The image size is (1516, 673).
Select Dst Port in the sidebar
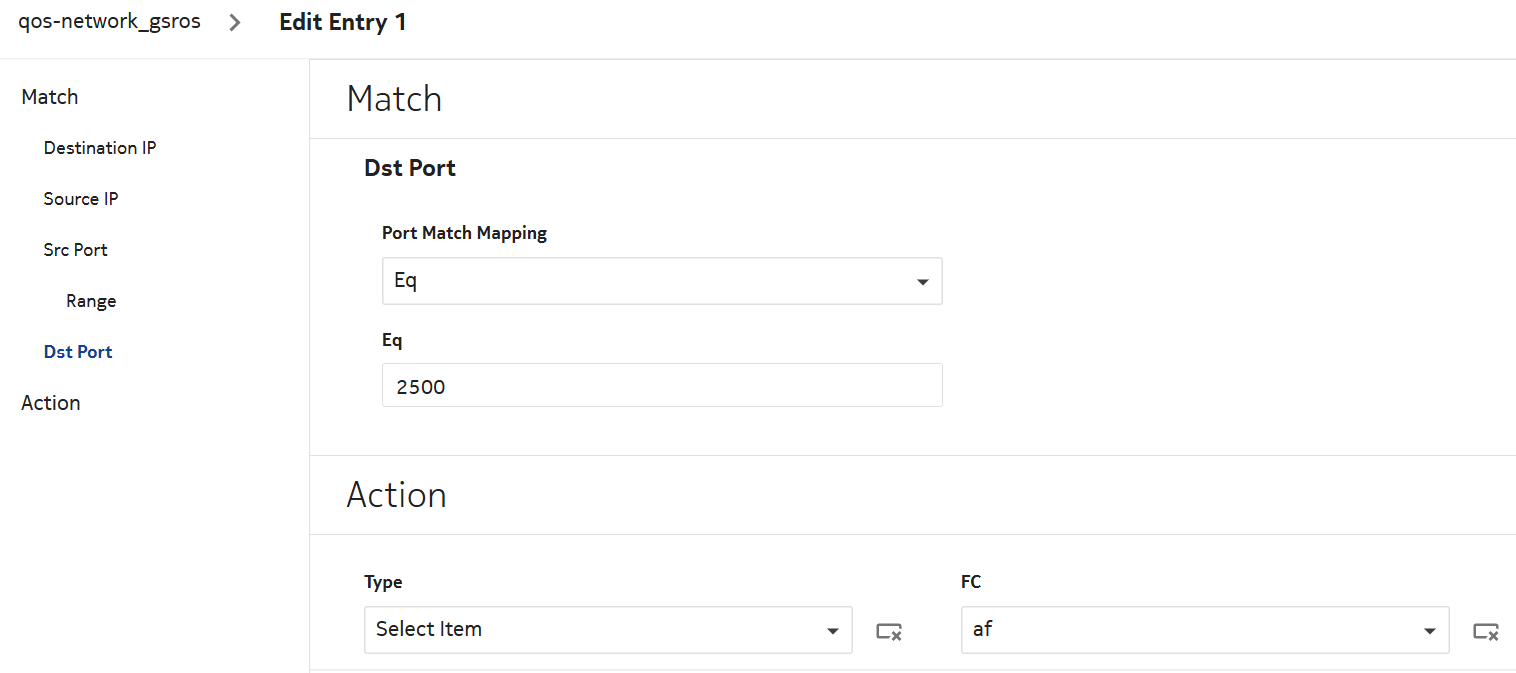(x=78, y=352)
